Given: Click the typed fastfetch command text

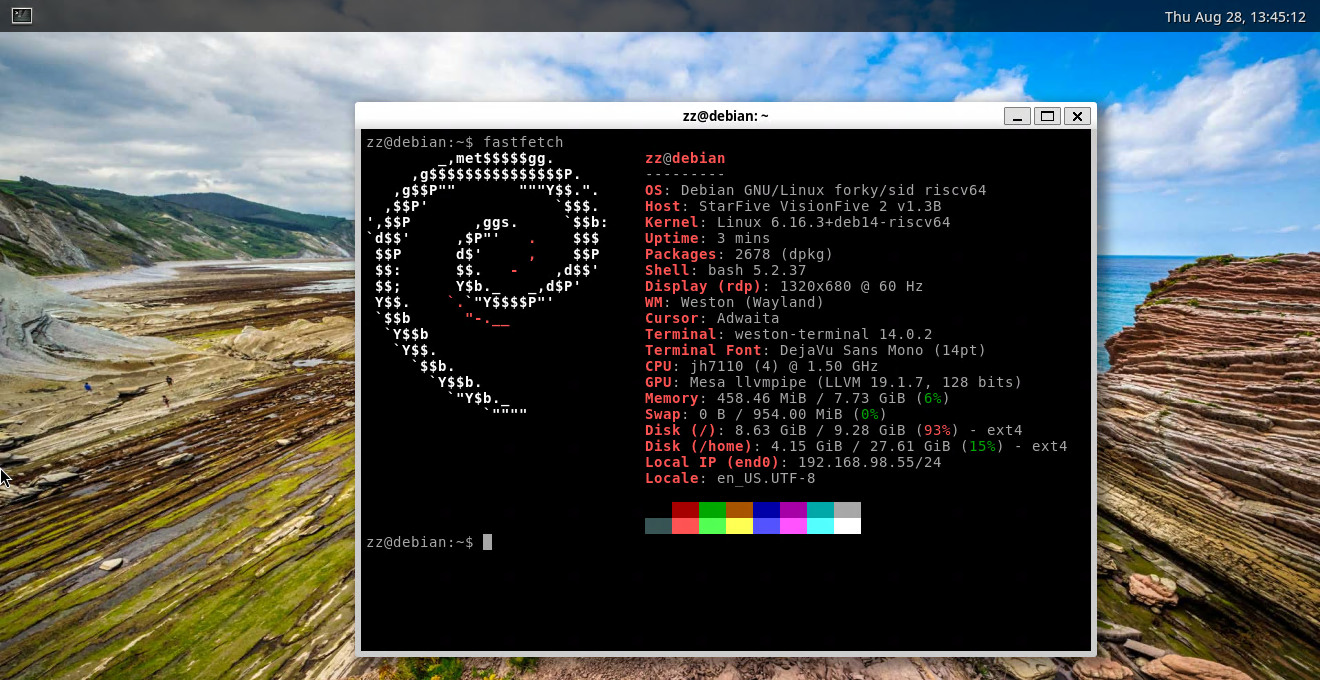Looking at the screenshot, I should click(523, 142).
